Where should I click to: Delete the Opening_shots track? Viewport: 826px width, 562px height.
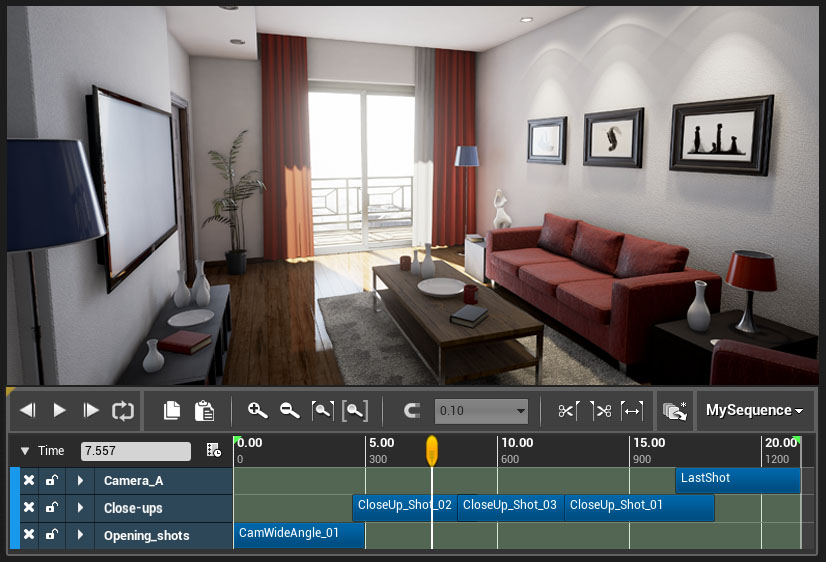coord(29,534)
